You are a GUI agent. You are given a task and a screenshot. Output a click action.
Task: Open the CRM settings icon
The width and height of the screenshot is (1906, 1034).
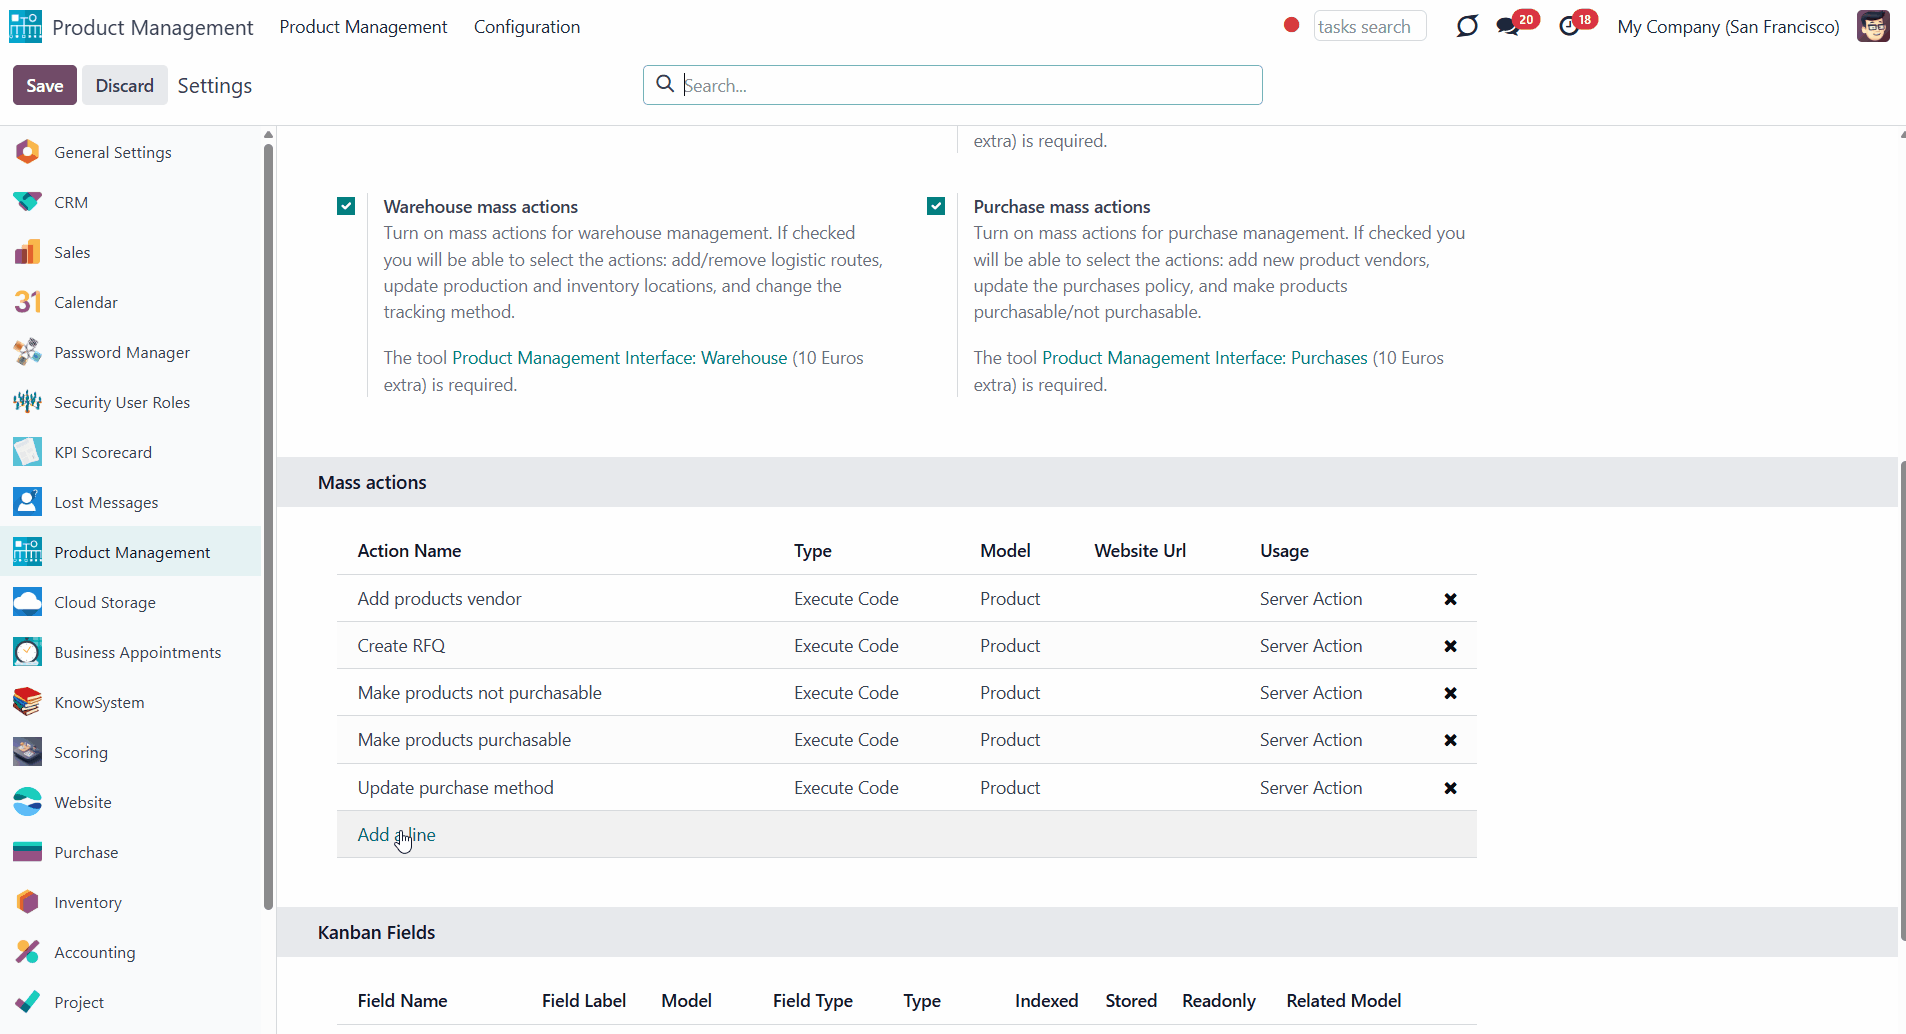[x=28, y=202]
